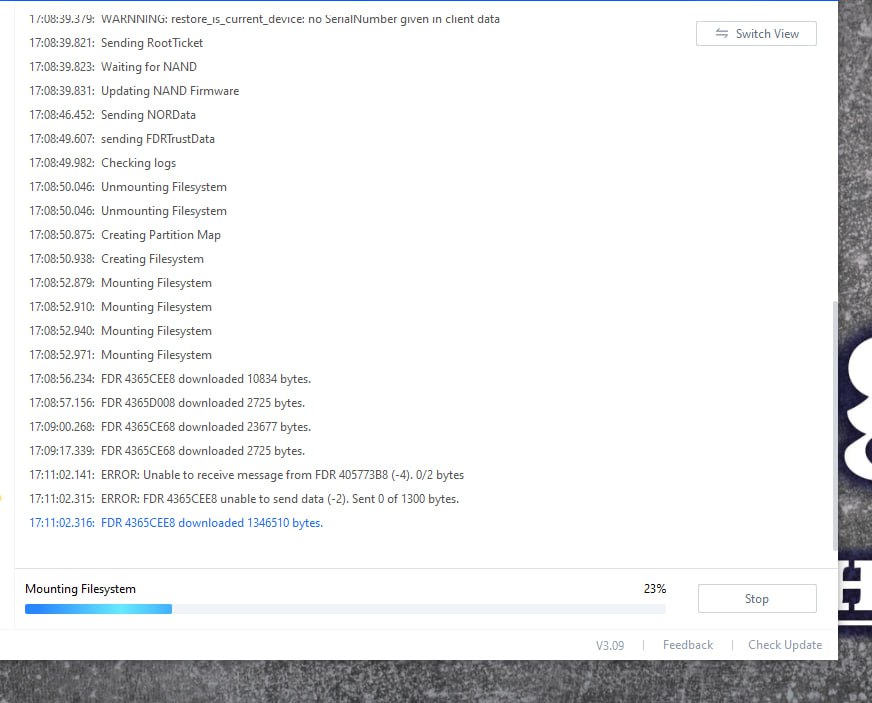Screen dimensions: 872x703
Task: Click the log panel vertical scrollbar
Action: click(x=834, y=425)
